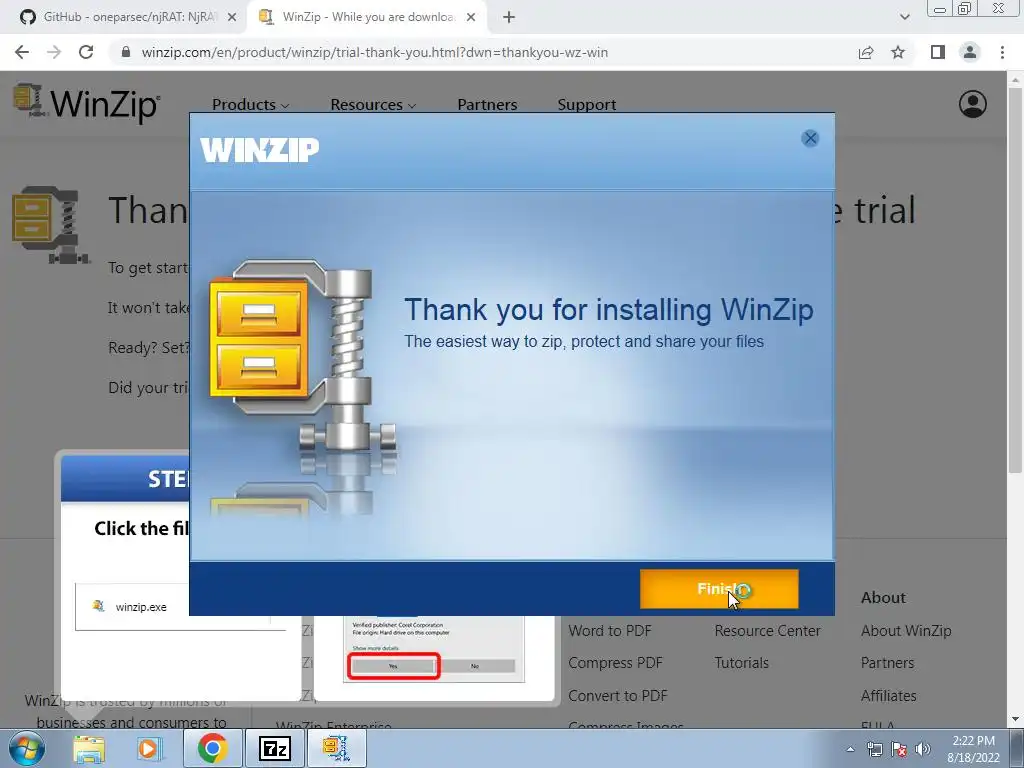
Task: Click the WinZip account user icon
Action: click(x=972, y=104)
